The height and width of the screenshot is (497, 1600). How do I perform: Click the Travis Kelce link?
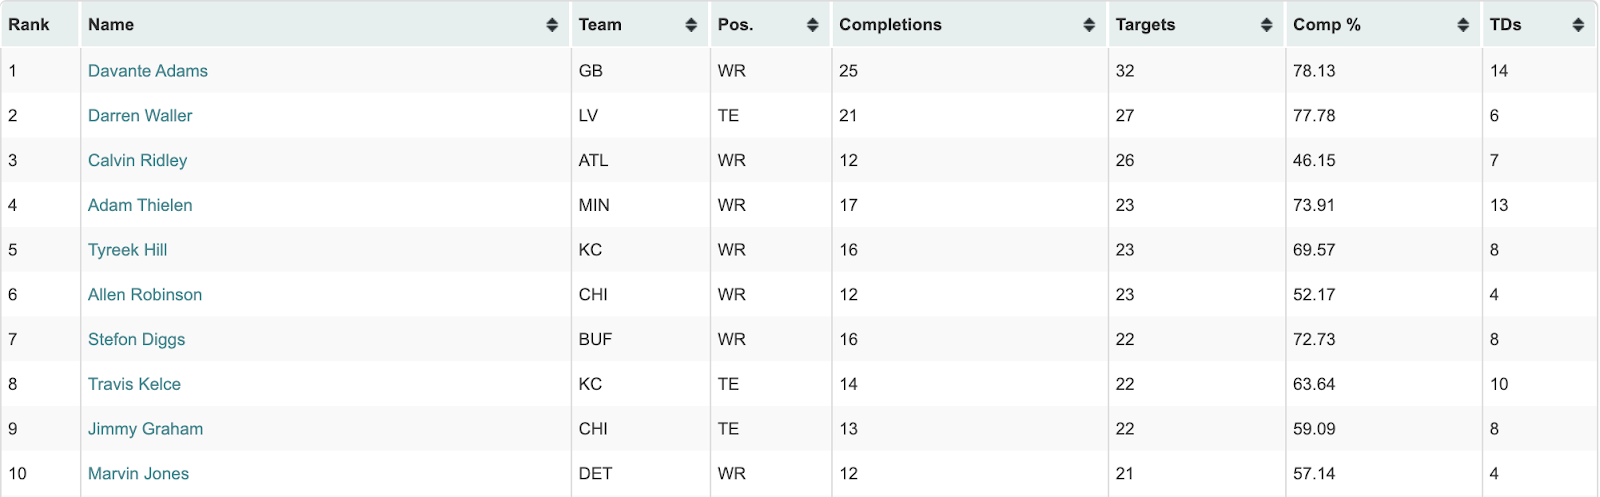tap(135, 384)
